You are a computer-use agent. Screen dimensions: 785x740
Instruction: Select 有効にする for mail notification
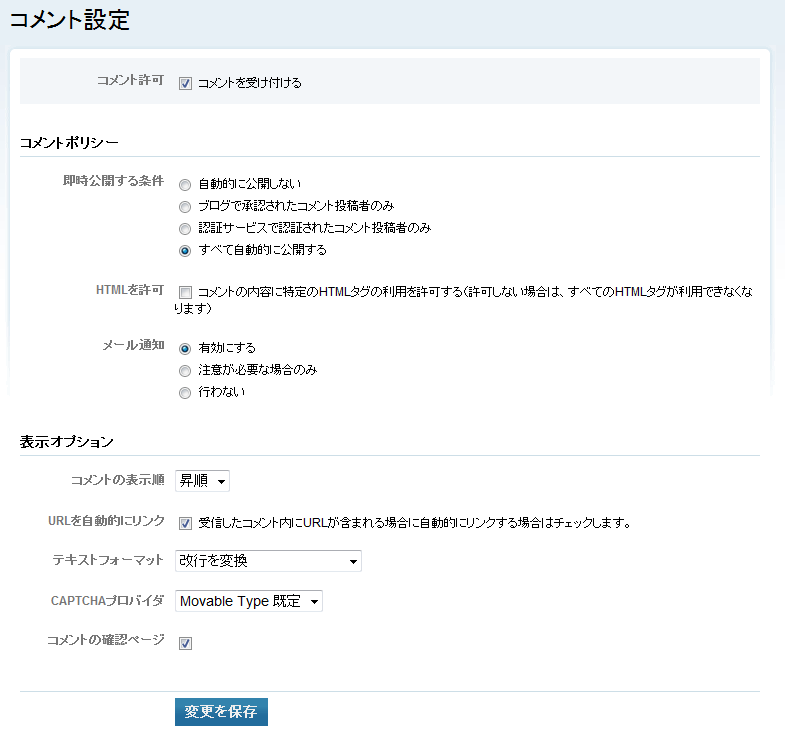(x=184, y=349)
